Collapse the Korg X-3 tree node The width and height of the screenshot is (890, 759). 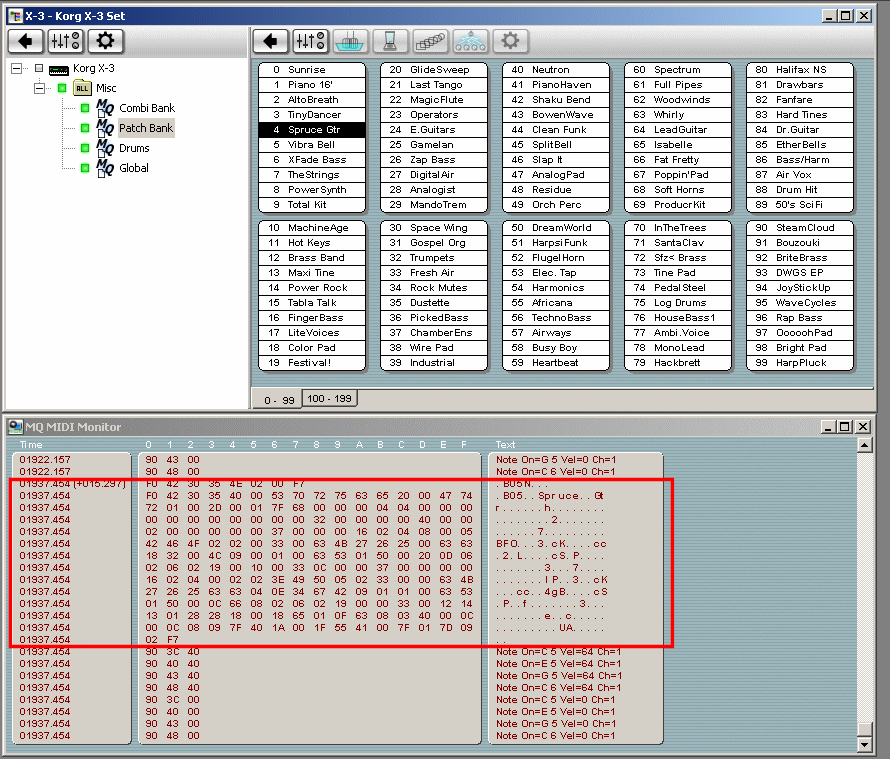16,68
